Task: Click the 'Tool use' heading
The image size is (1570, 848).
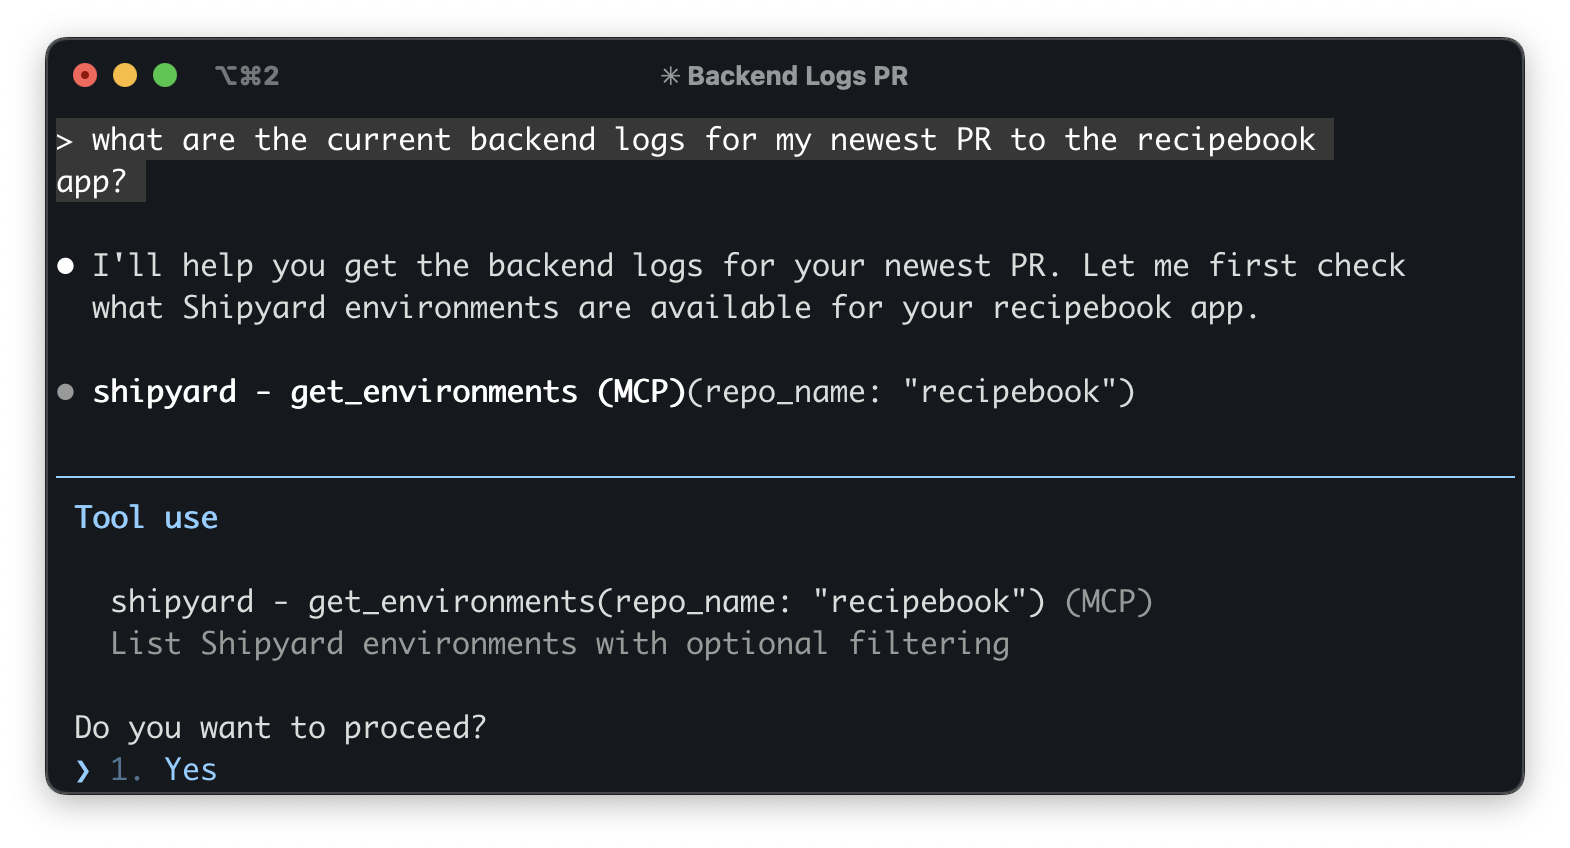Action: tap(146, 517)
